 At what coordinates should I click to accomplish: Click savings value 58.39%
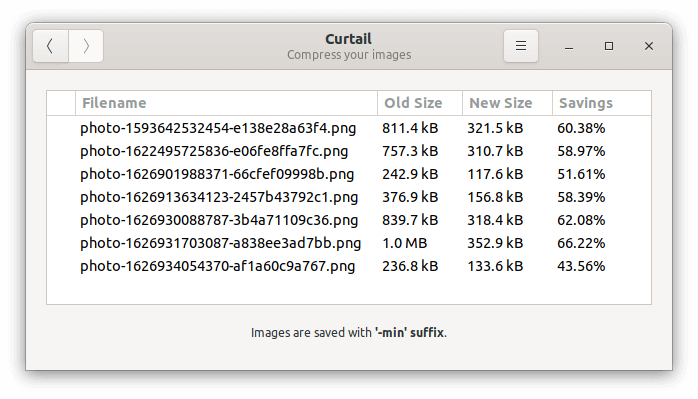[581, 197]
